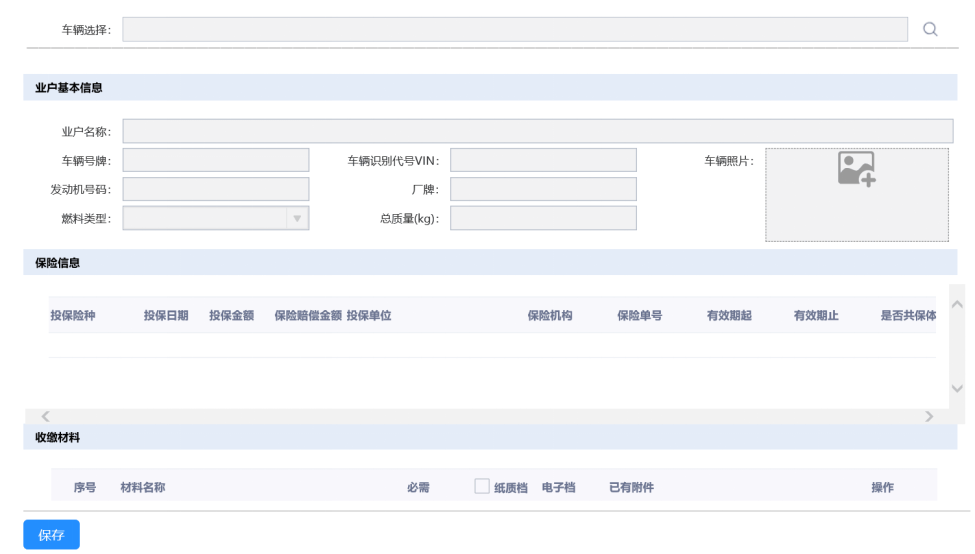Check the 纸质档 header checkbox
The image size is (975, 554).
pos(482,486)
